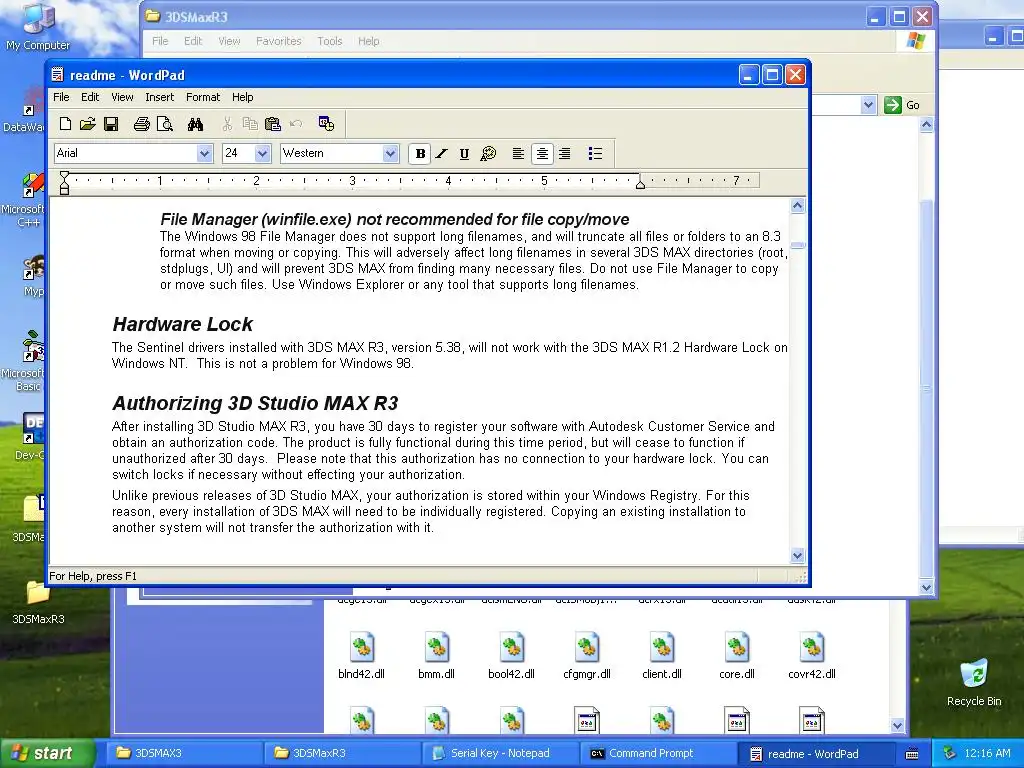
Task: Expand the Explorer address bar dropdown
Action: 868,105
